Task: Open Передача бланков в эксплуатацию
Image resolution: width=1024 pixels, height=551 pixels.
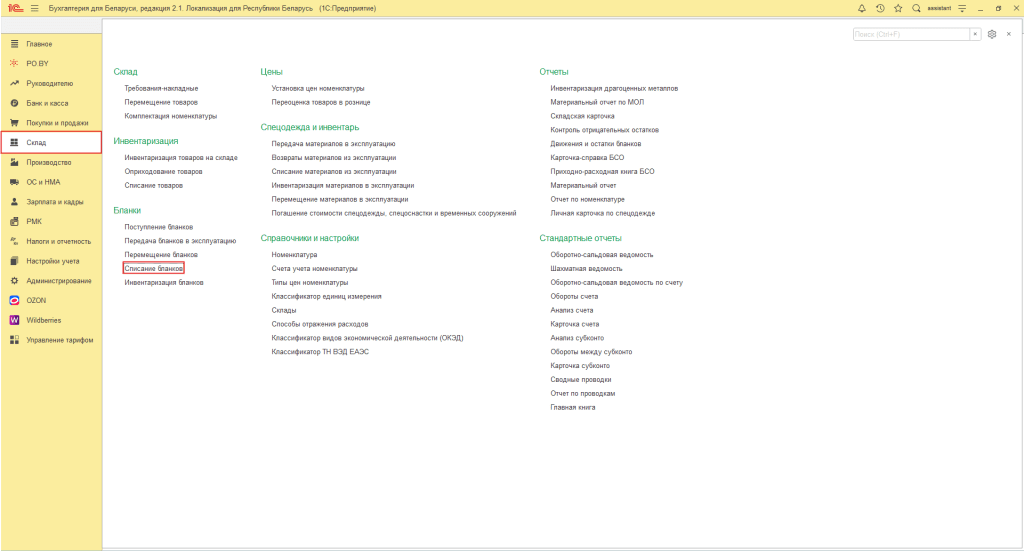Action: (x=180, y=241)
